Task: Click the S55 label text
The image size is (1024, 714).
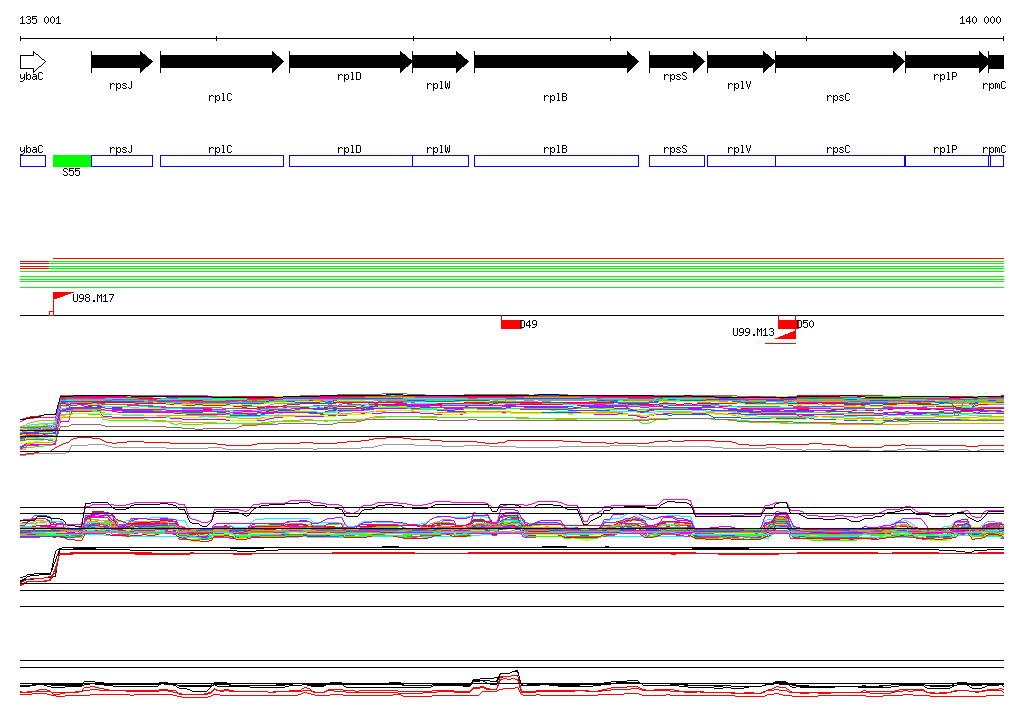Action: click(x=72, y=172)
